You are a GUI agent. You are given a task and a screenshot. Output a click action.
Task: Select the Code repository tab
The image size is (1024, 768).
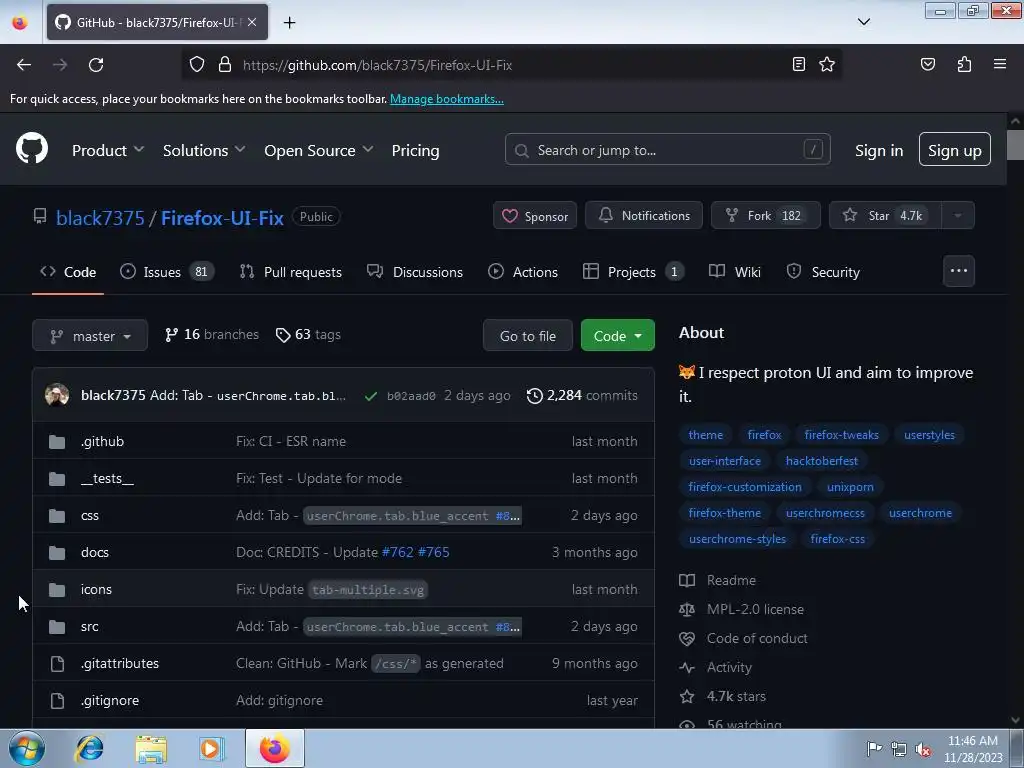(68, 272)
